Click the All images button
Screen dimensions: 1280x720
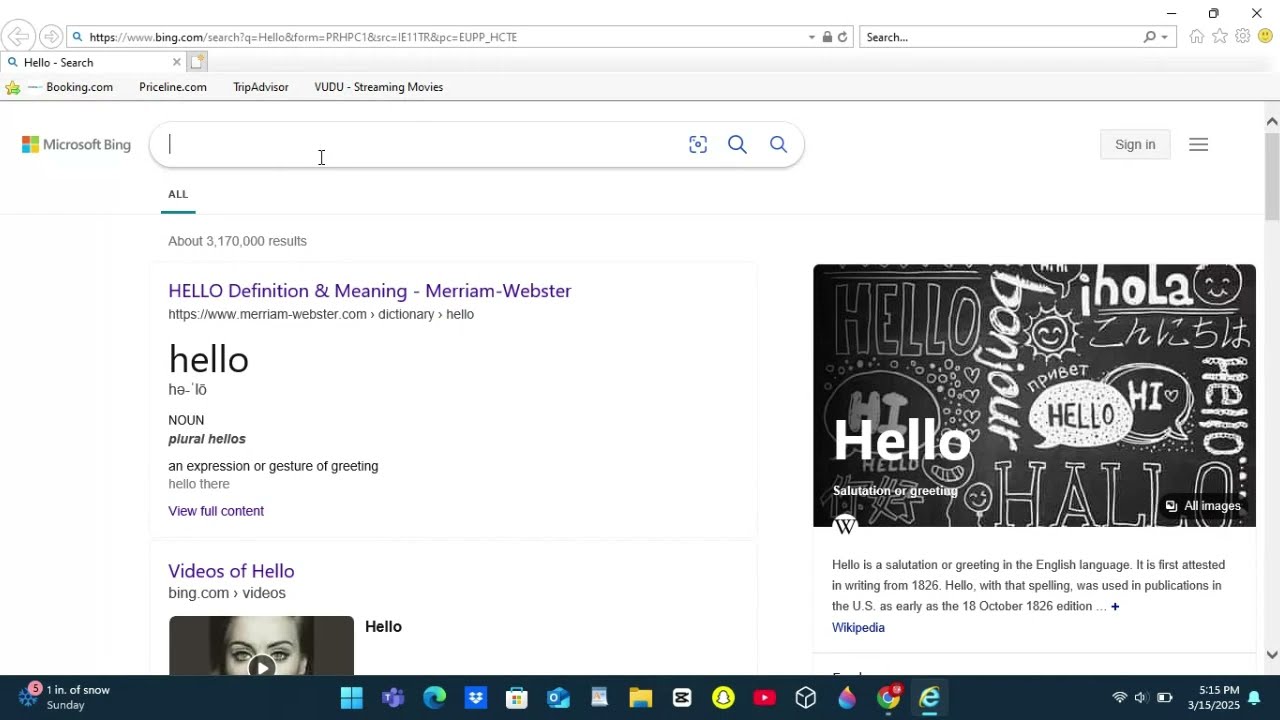coord(1203,506)
